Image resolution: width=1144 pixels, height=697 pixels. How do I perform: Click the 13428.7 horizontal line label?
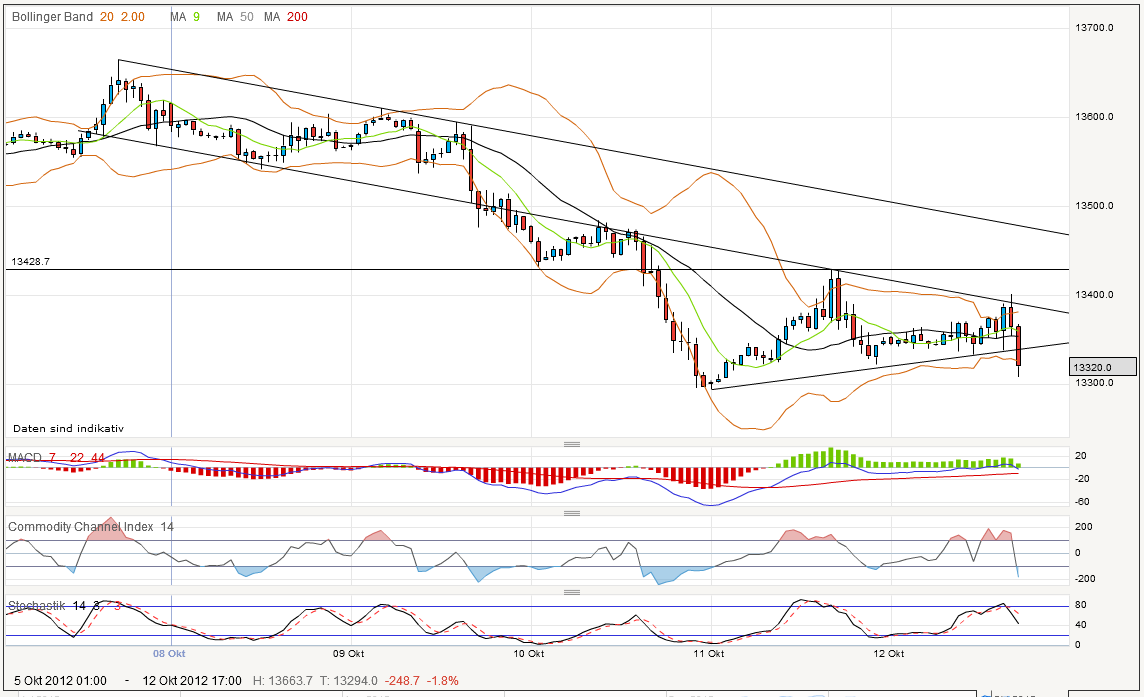[31, 260]
